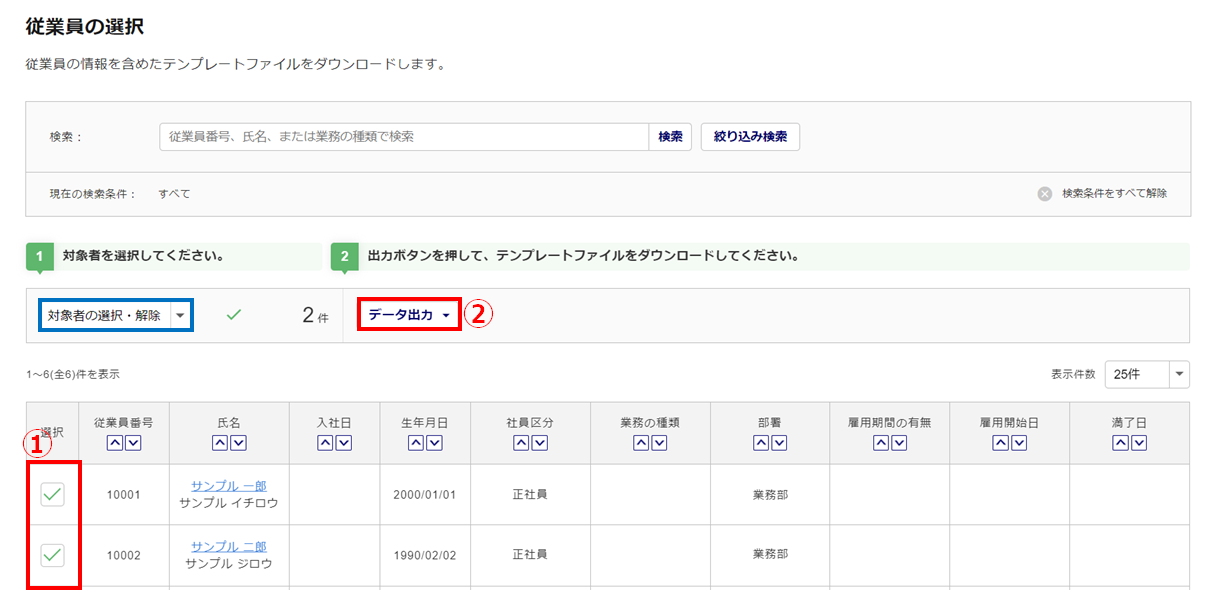Screen dimensions: 1213x590
Task: Sort 入社日 column ascending
Action: (x=325, y=443)
